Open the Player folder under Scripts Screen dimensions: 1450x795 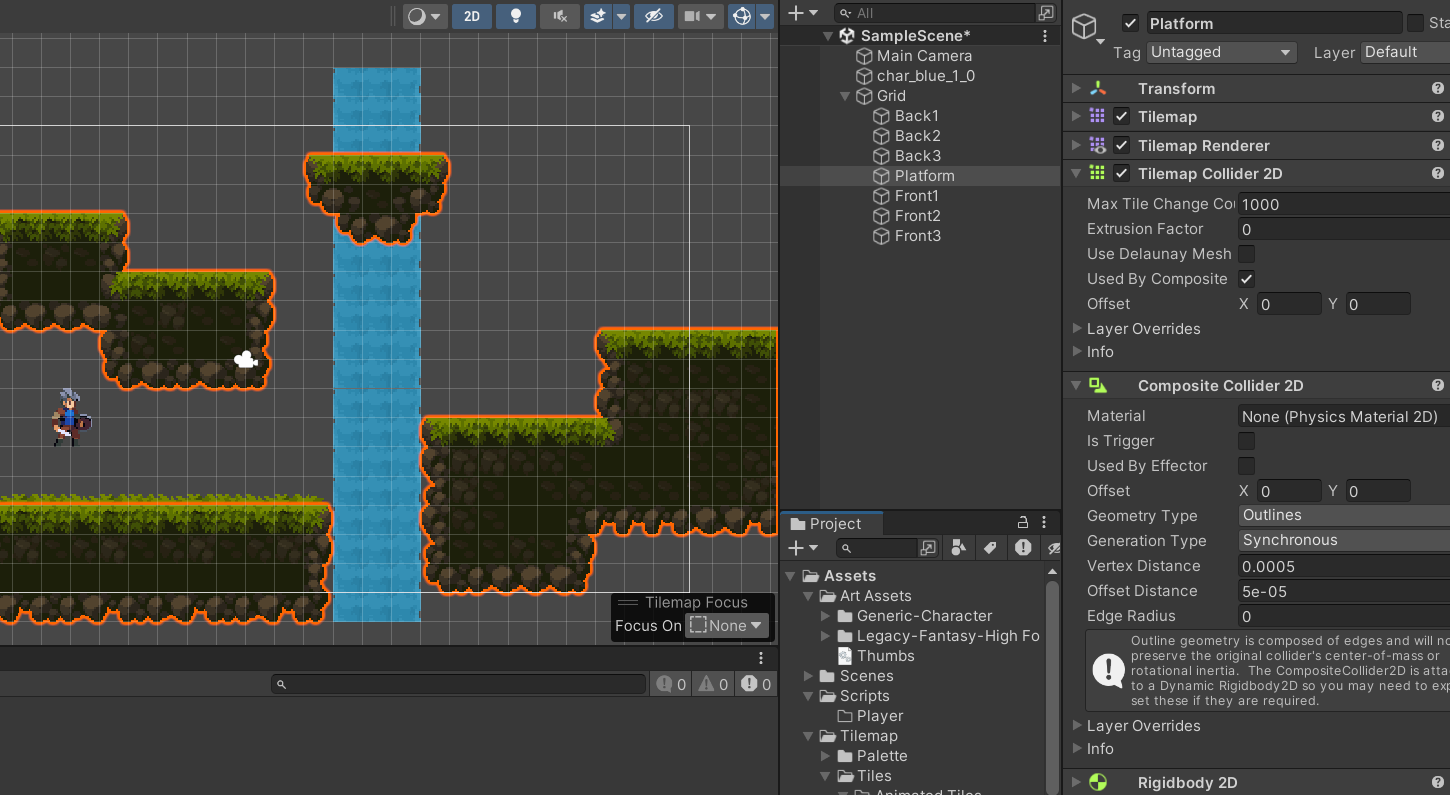tap(879, 716)
